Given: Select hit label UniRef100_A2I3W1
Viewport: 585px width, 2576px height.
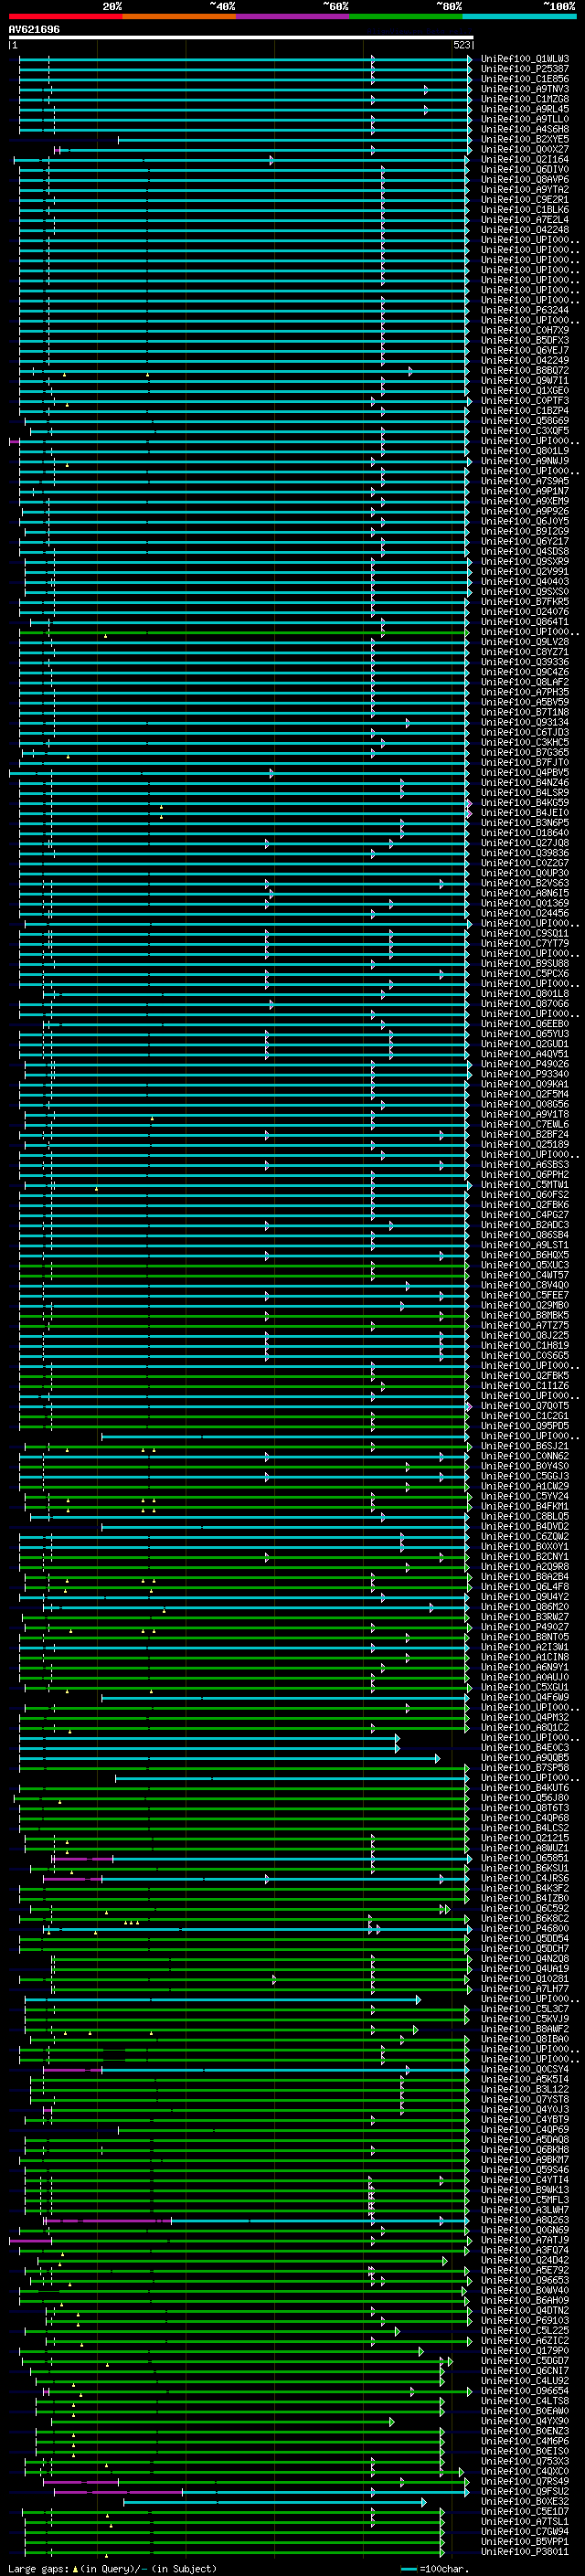Looking at the screenshot, I should (525, 1647).
